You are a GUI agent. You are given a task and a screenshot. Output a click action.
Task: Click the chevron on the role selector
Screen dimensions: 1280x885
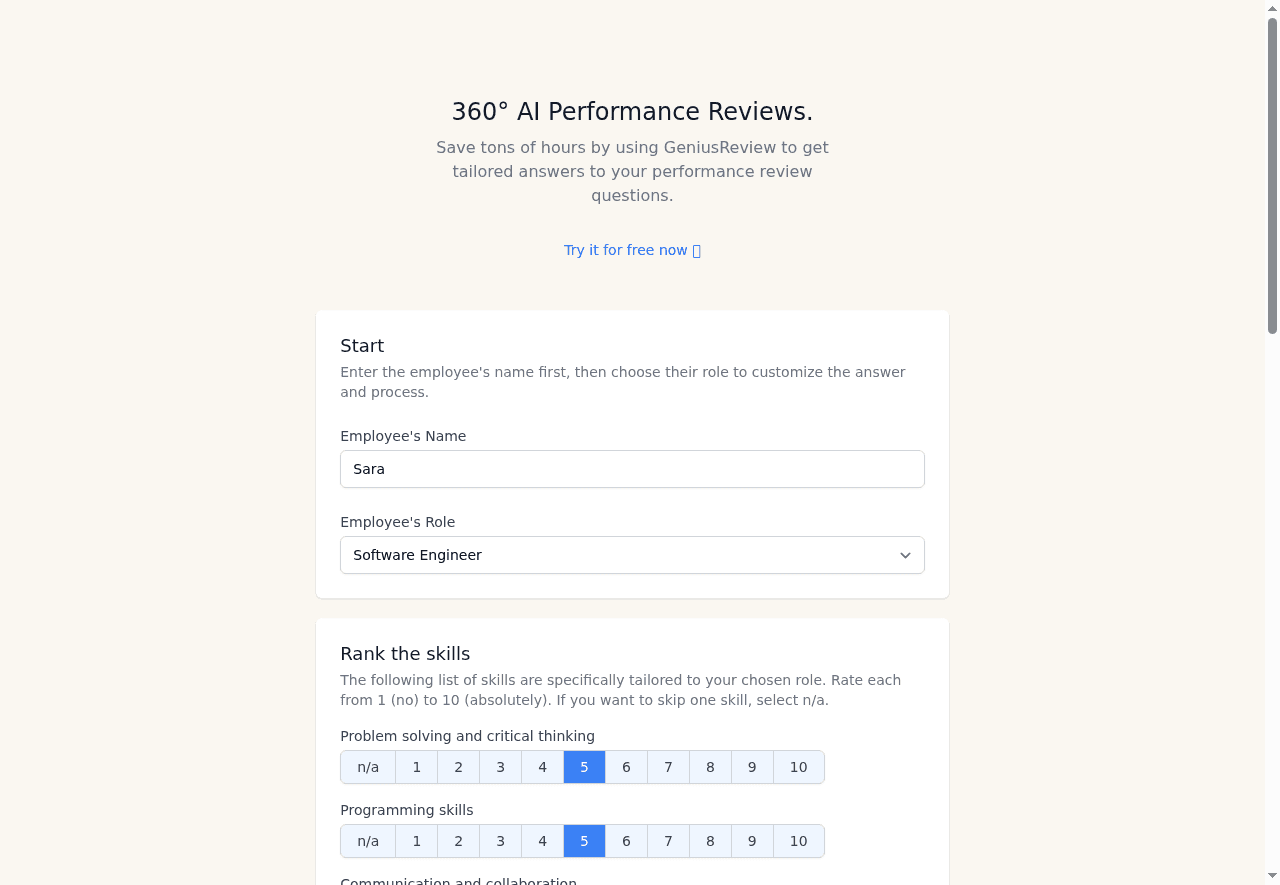click(905, 555)
